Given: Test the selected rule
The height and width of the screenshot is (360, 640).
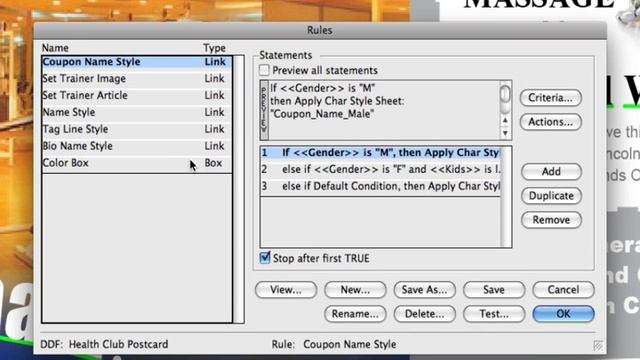Looking at the screenshot, I should [x=494, y=314].
